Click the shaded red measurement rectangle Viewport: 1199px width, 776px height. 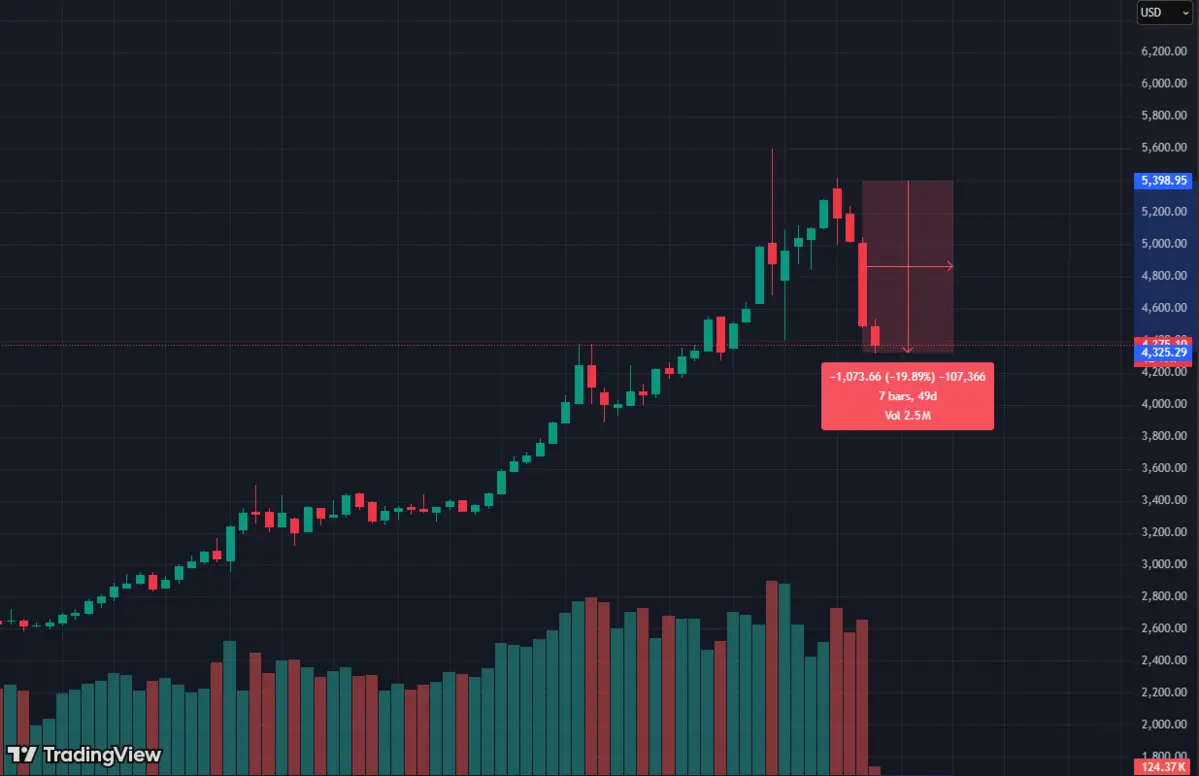pos(930,220)
